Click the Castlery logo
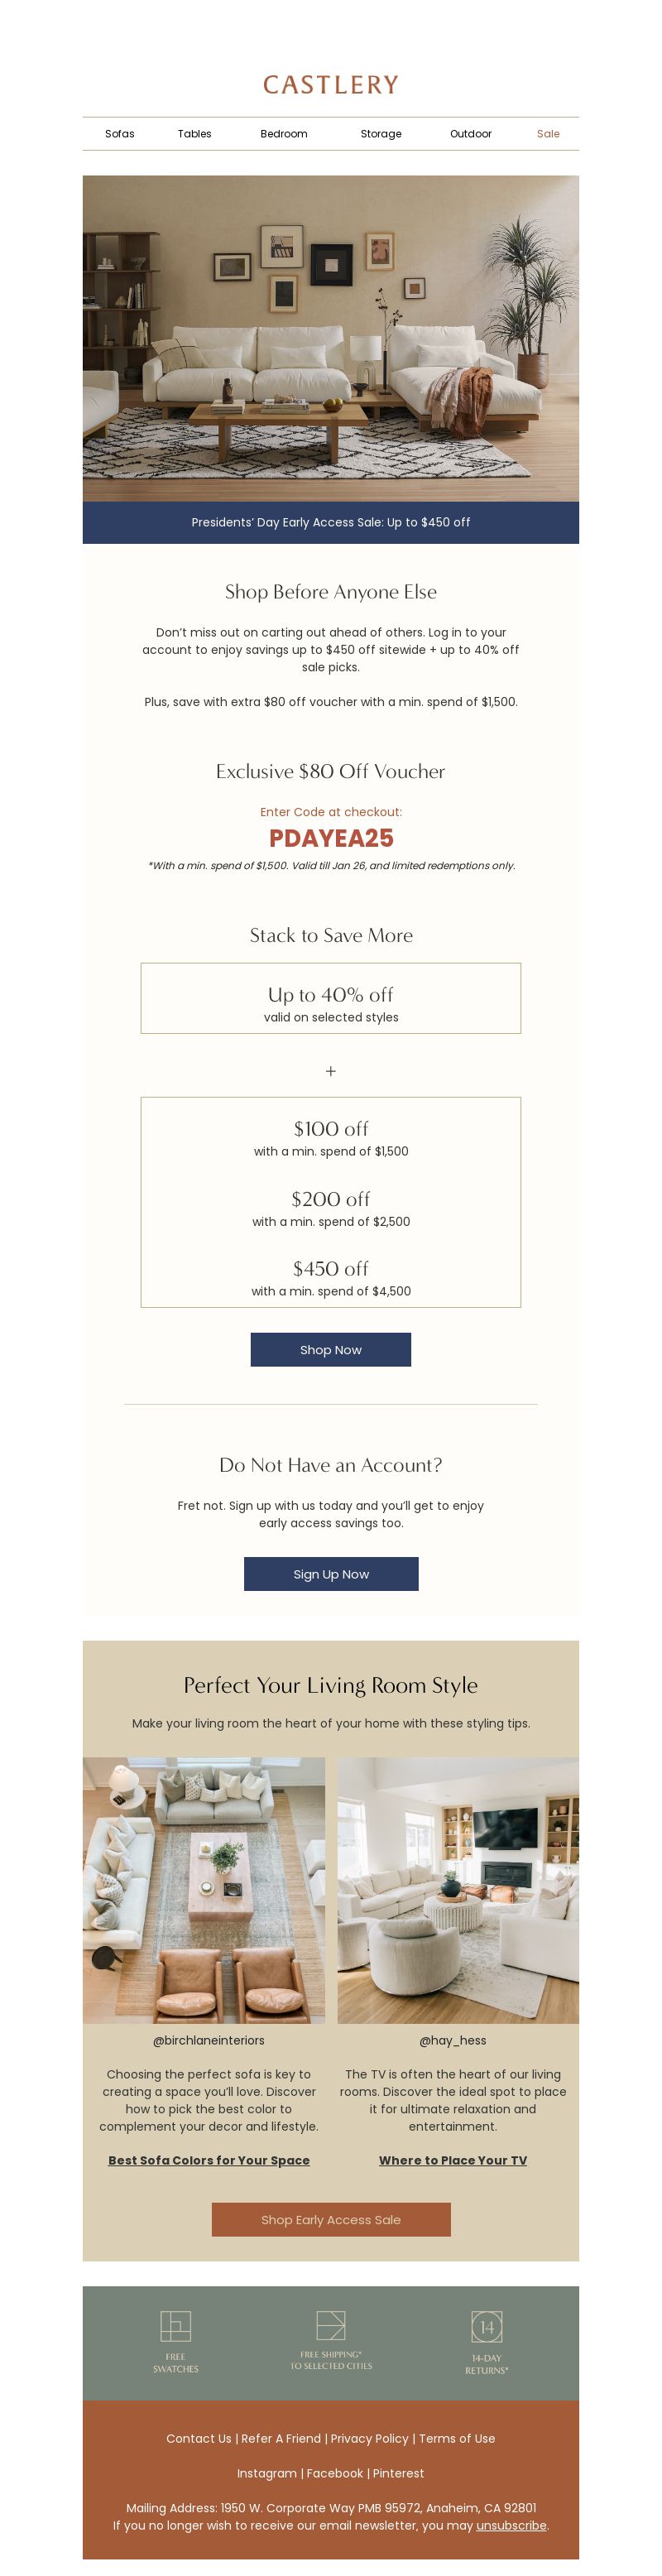This screenshot has width=662, height=2576. click(331, 85)
